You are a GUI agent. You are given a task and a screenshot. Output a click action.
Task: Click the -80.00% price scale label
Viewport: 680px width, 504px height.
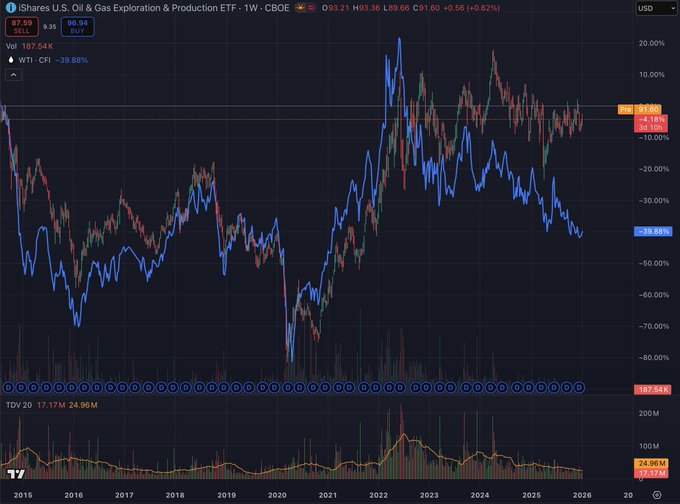click(653, 357)
